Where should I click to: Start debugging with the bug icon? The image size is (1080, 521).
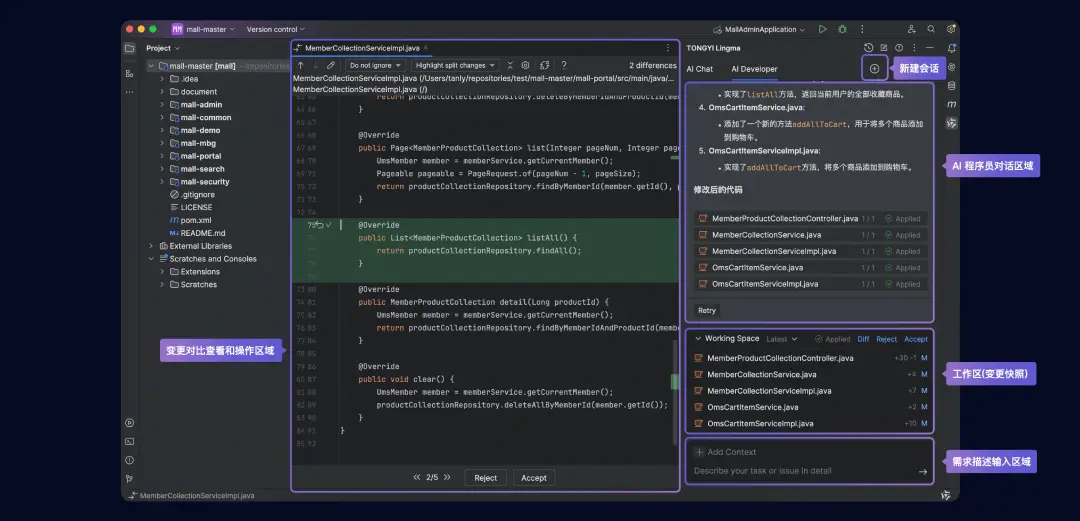click(842, 30)
